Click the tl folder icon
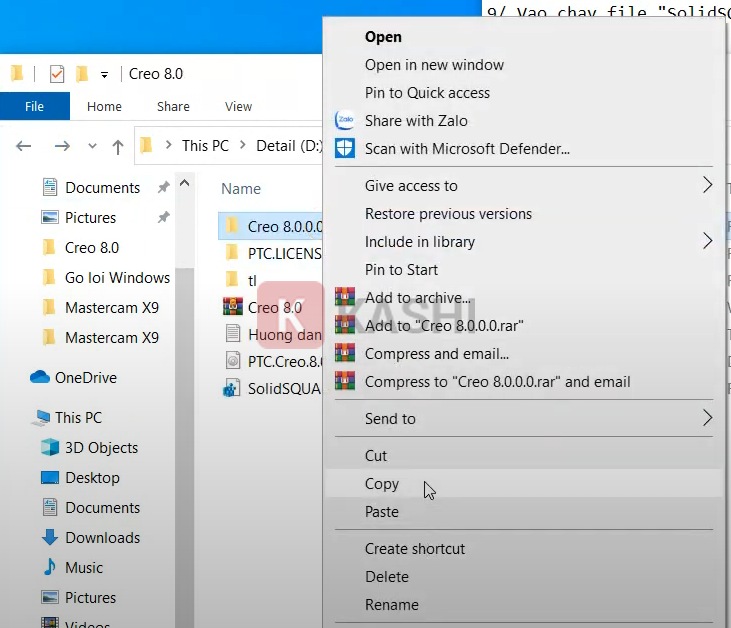The height and width of the screenshot is (628, 731). click(232, 279)
